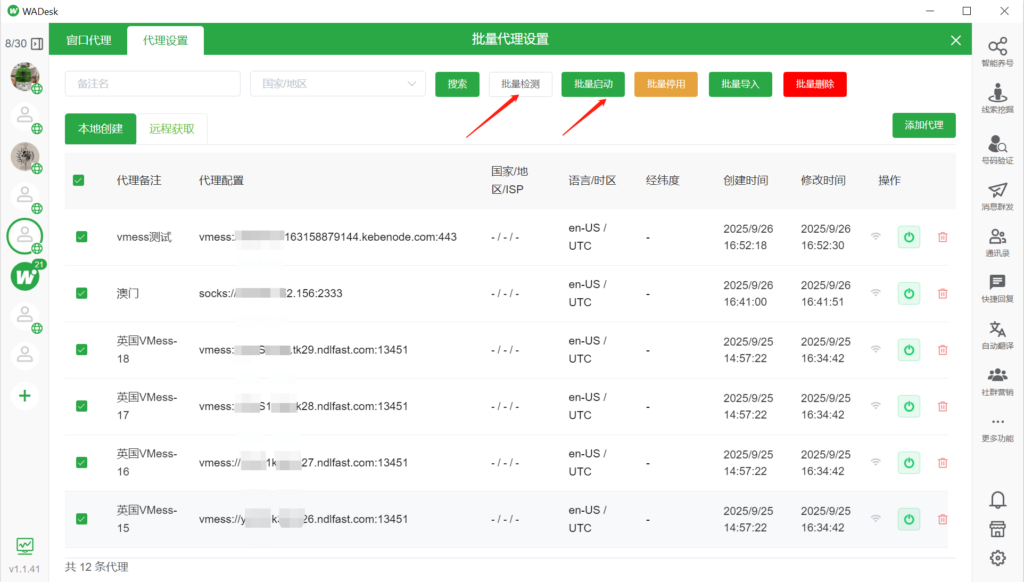Click the power icon for vmess测试 proxy
This screenshot has height=582, width=1024.
click(908, 237)
